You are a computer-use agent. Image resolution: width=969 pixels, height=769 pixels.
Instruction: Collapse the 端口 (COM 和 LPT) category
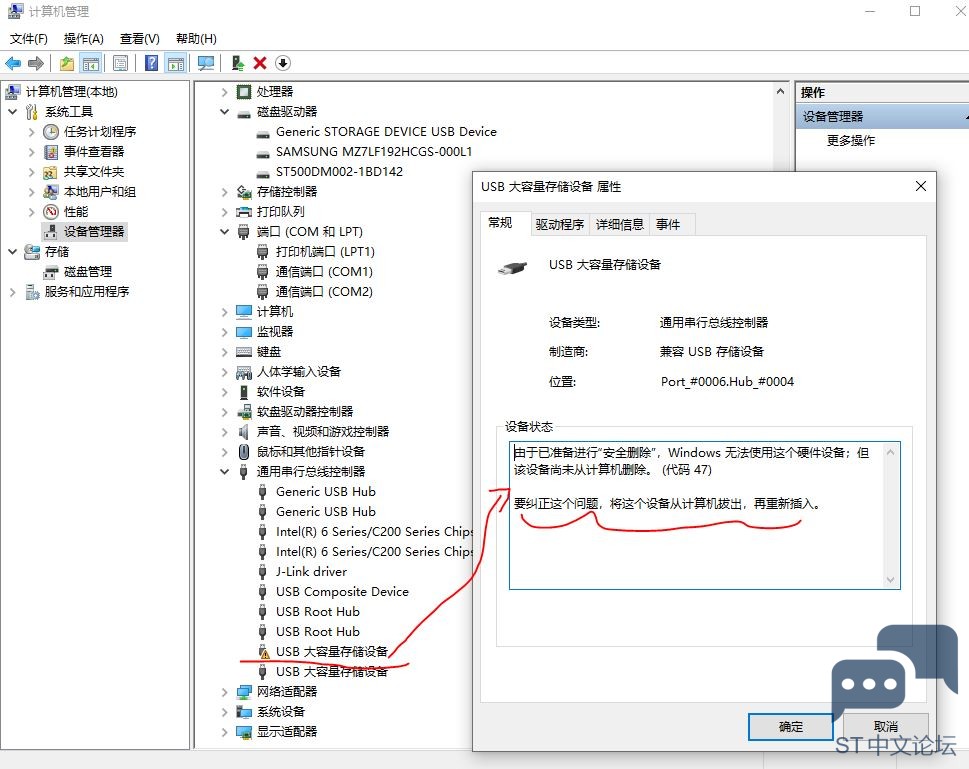[x=224, y=232]
